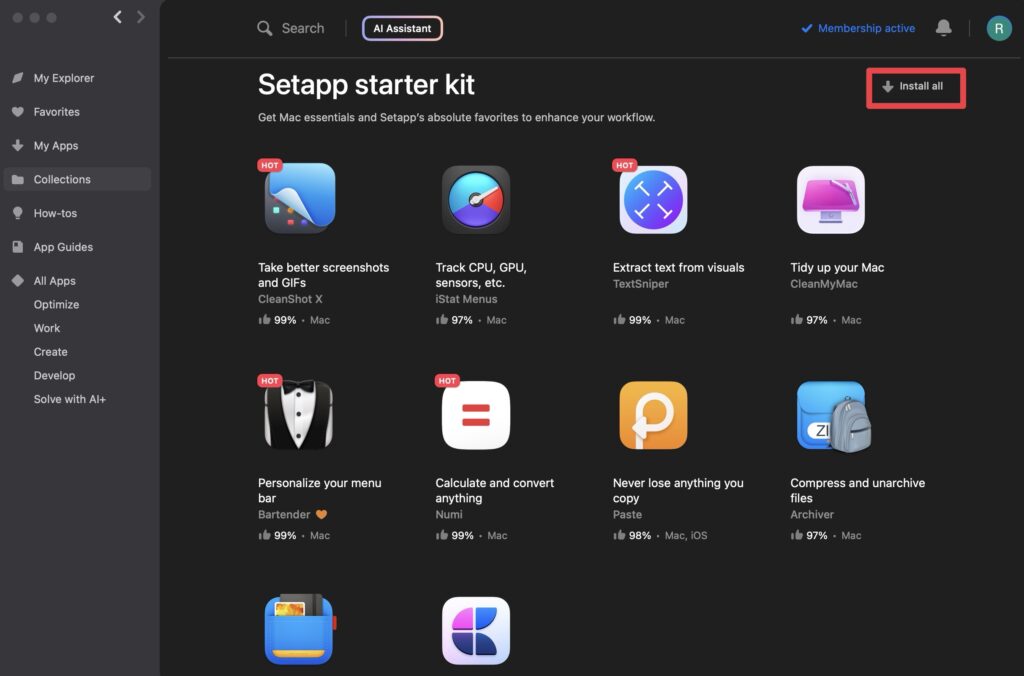Open Track CPU, GPU, sensors title
The width and height of the screenshot is (1024, 676).
[481, 275]
